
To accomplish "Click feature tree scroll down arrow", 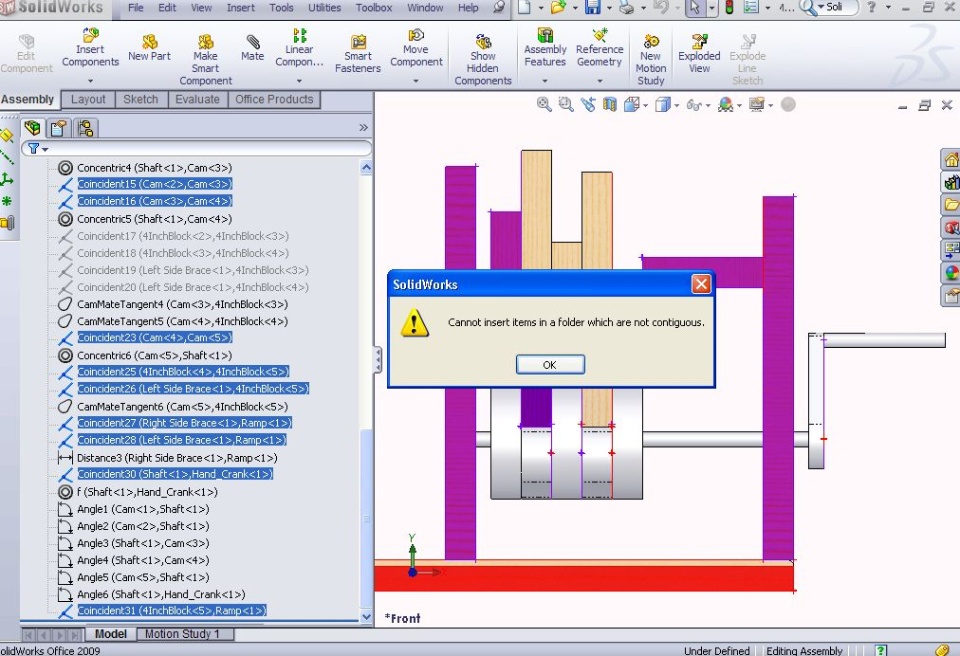I will click(366, 617).
